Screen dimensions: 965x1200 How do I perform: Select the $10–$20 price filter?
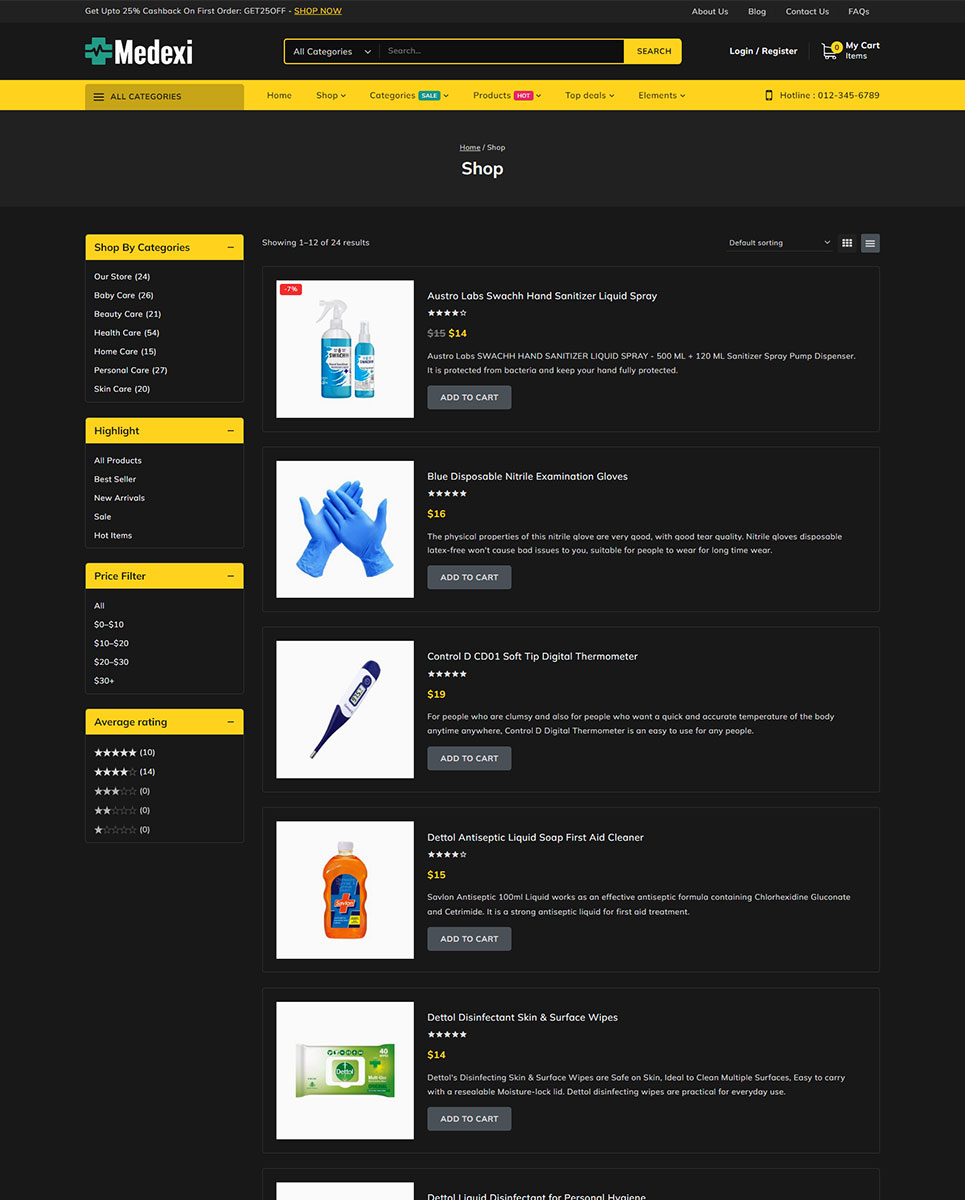coord(111,643)
